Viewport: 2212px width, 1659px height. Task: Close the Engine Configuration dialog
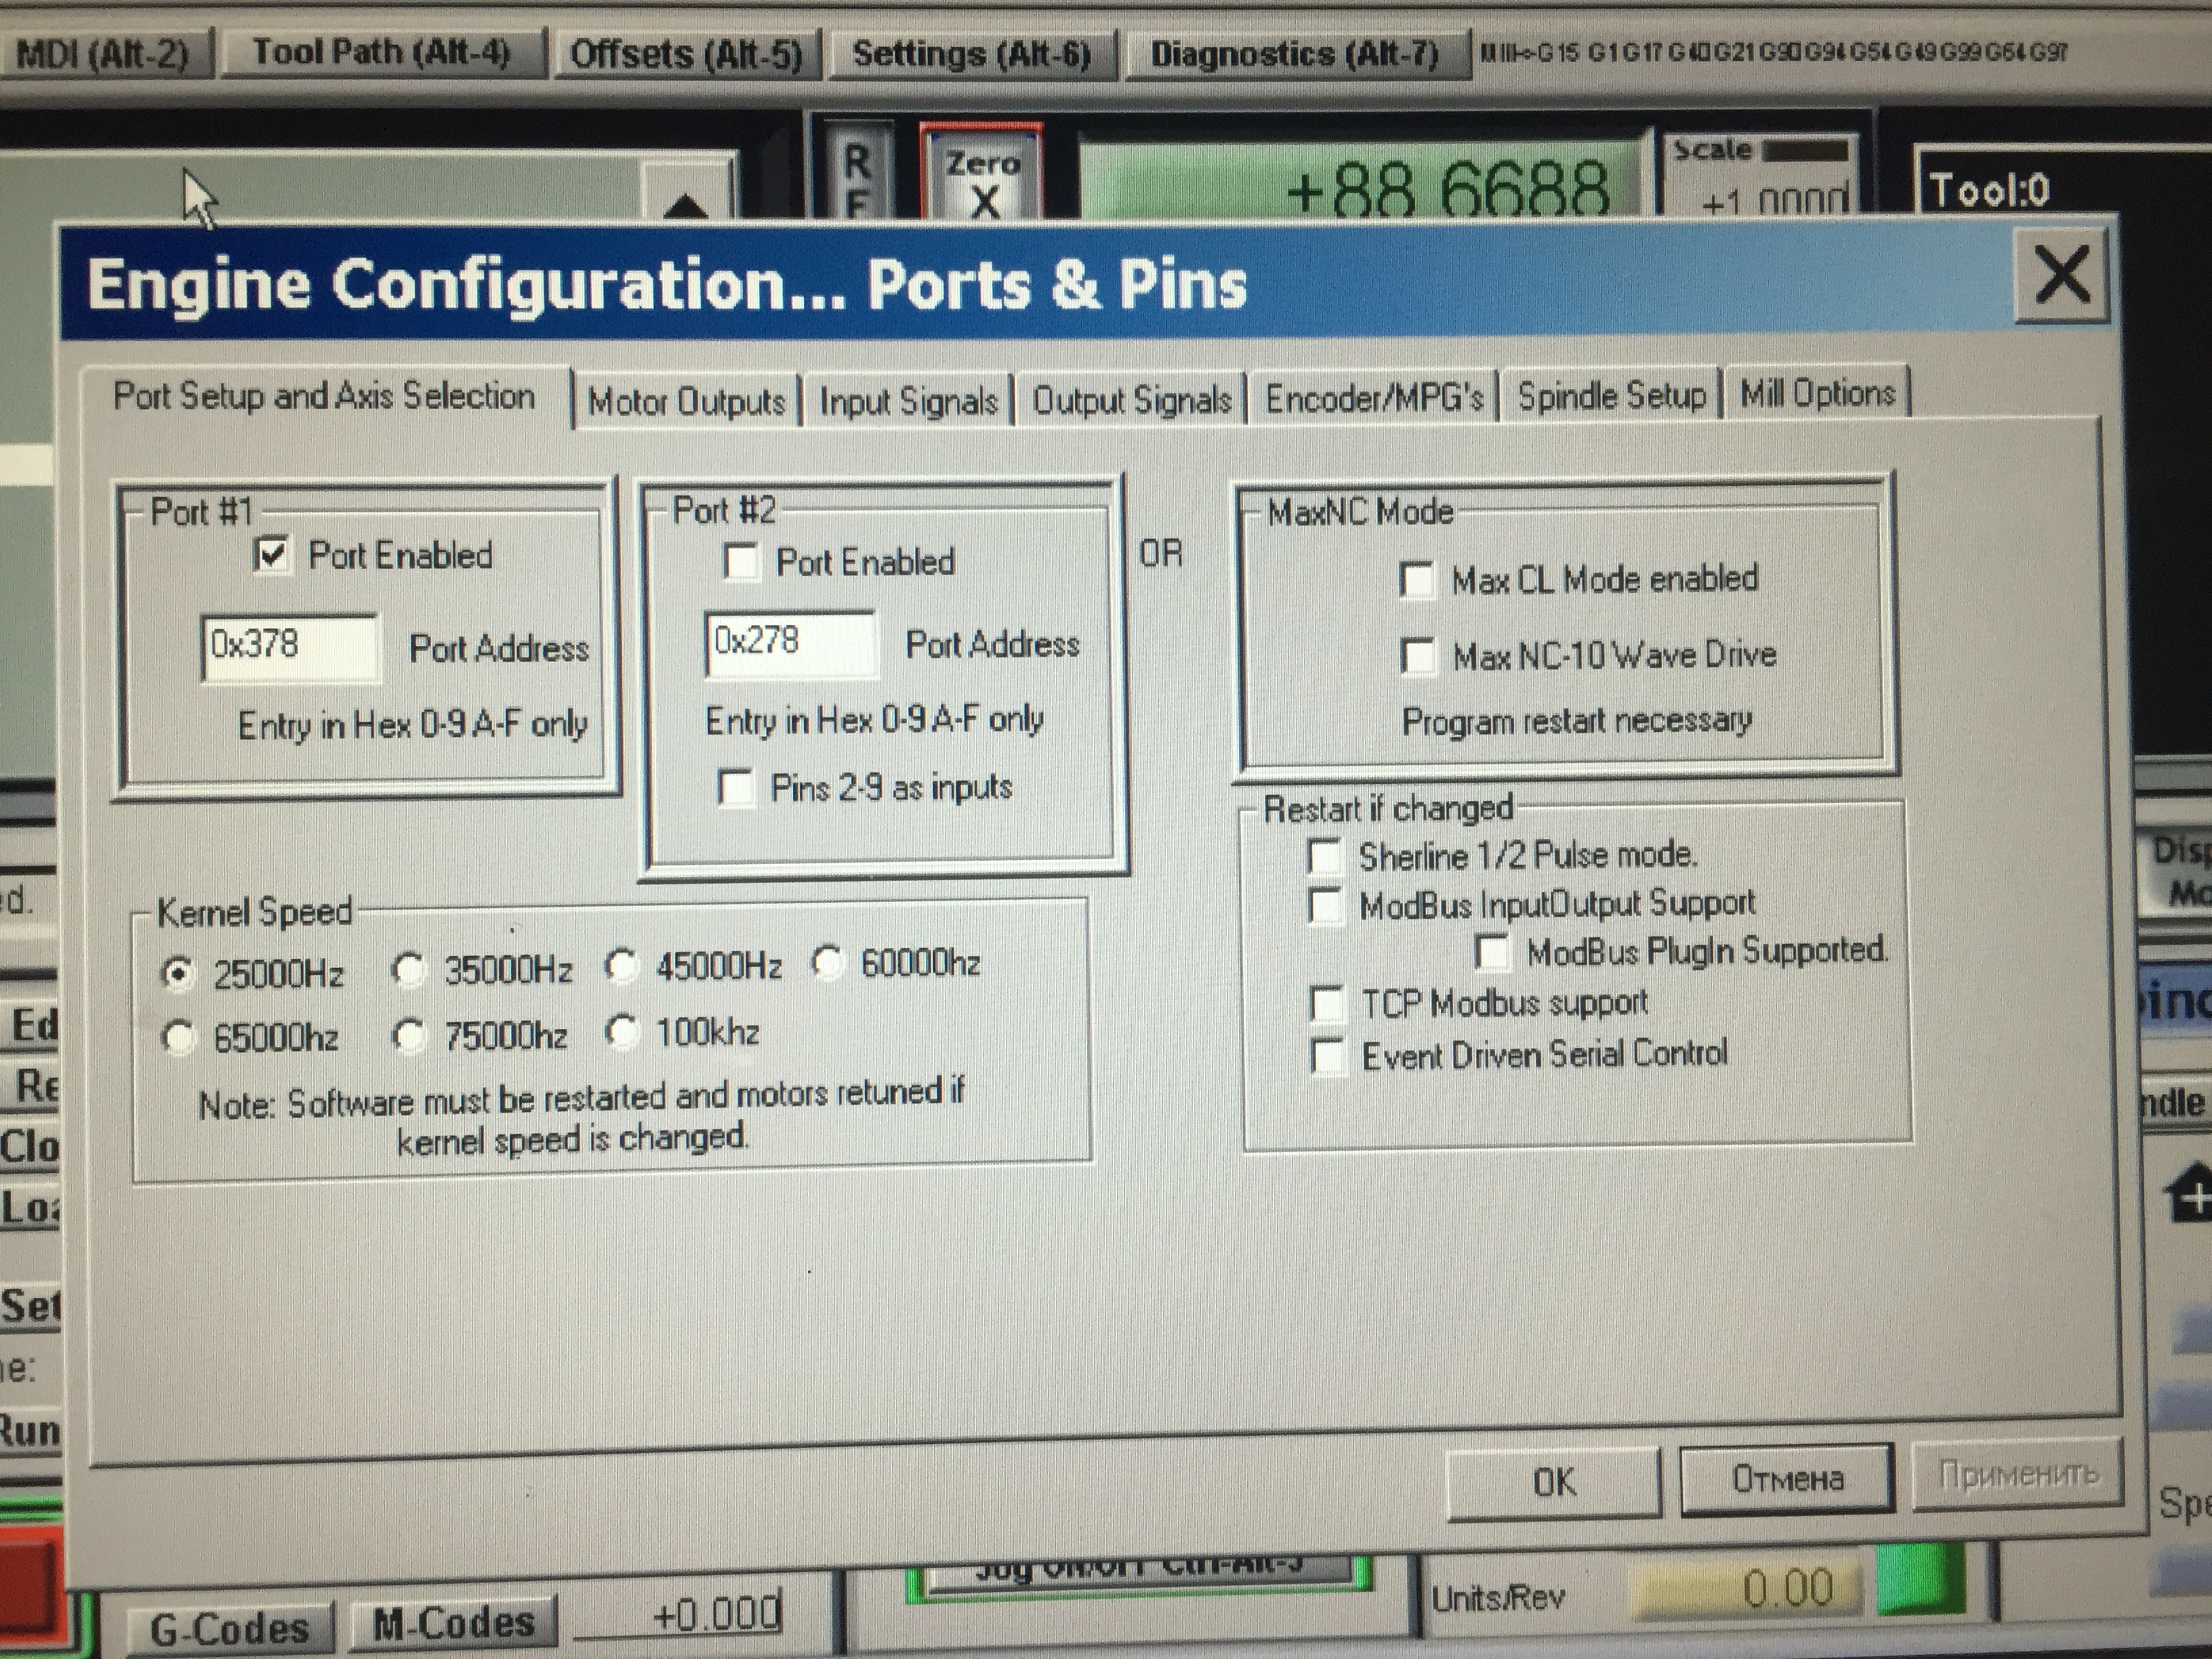pyautogui.click(x=2061, y=275)
